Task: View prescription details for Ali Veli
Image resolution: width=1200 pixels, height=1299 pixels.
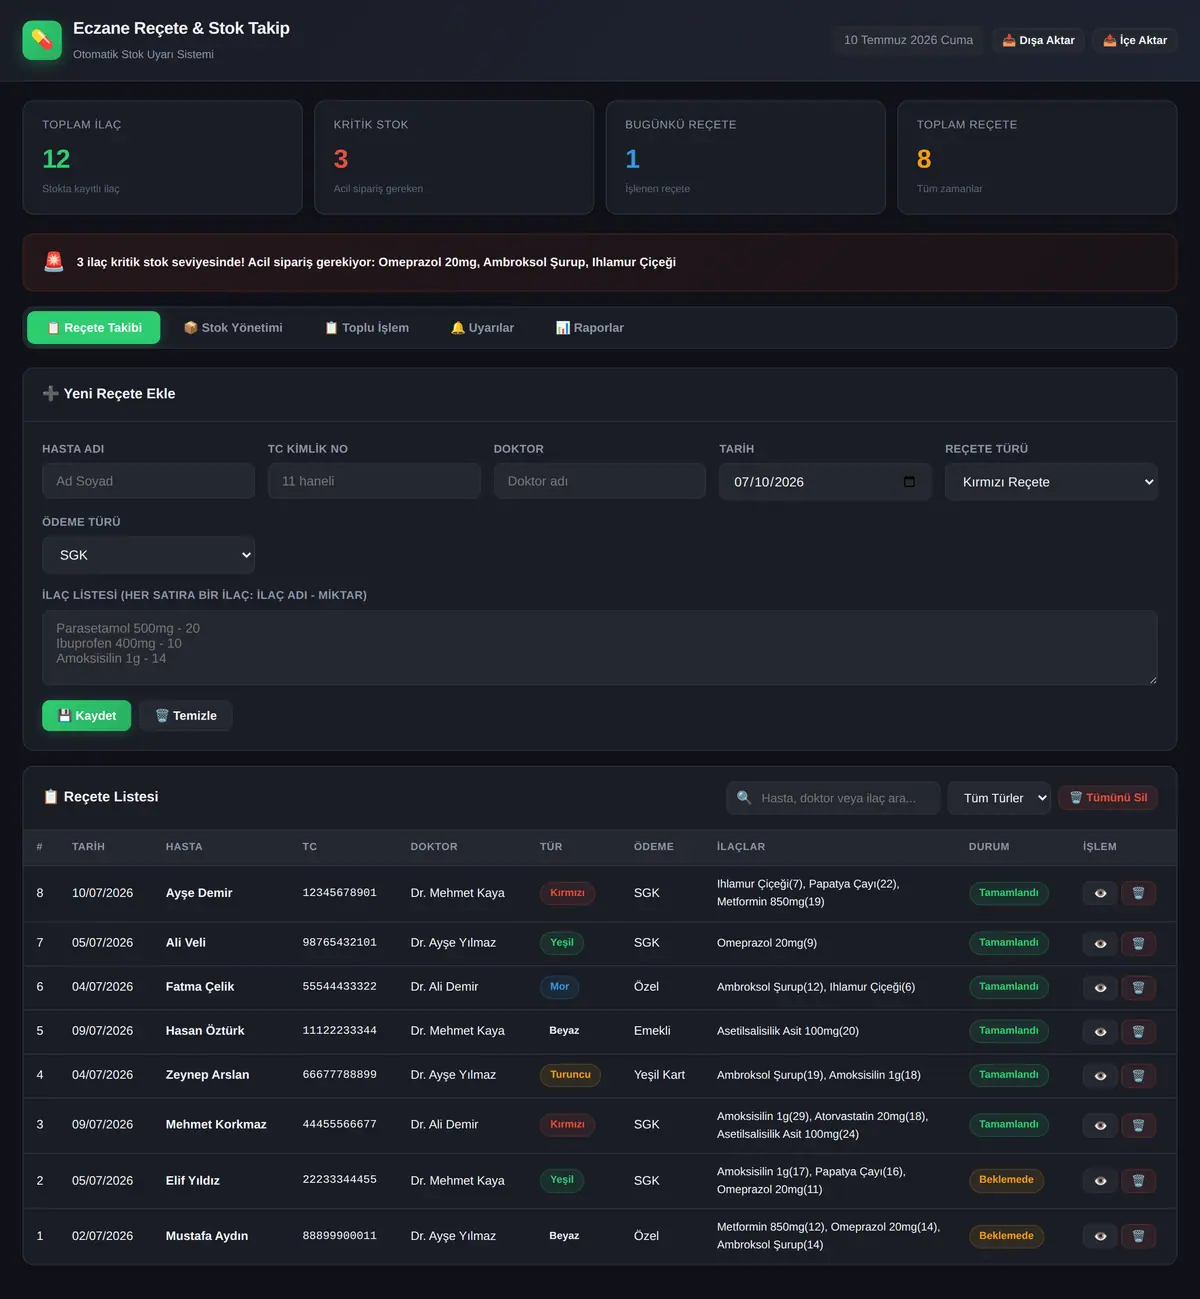Action: click(1100, 943)
